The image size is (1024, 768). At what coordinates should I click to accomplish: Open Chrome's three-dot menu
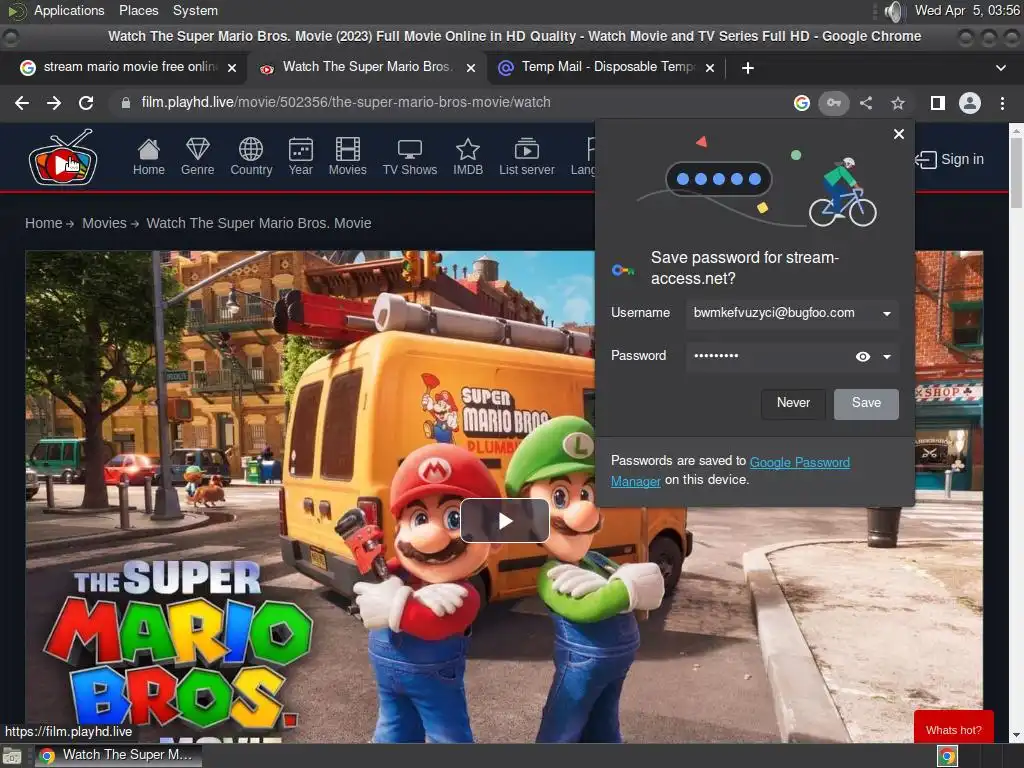point(1002,103)
